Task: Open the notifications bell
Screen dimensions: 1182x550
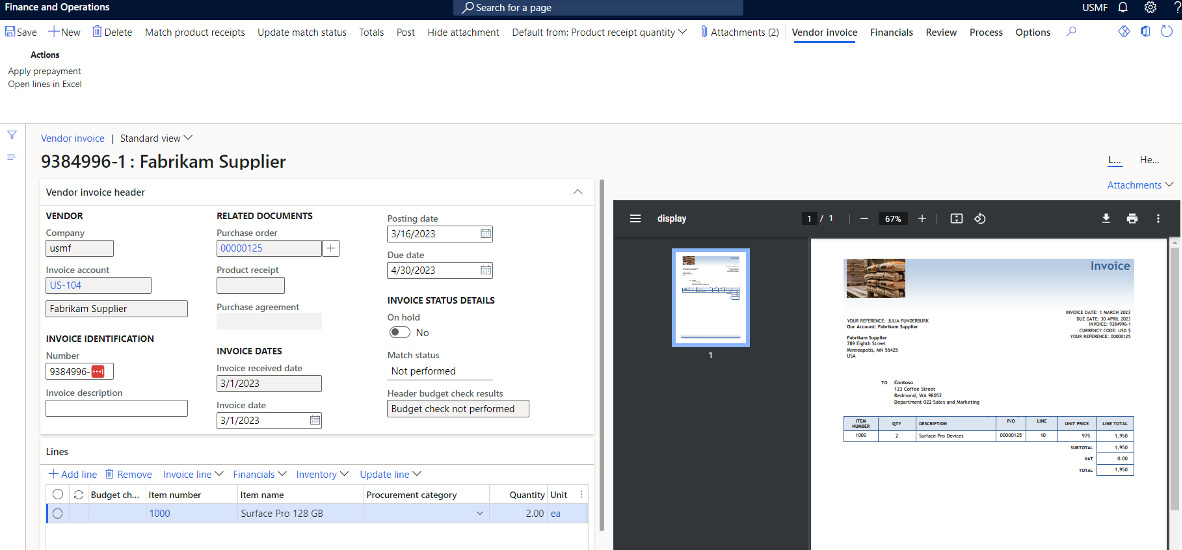Action: click(1123, 8)
